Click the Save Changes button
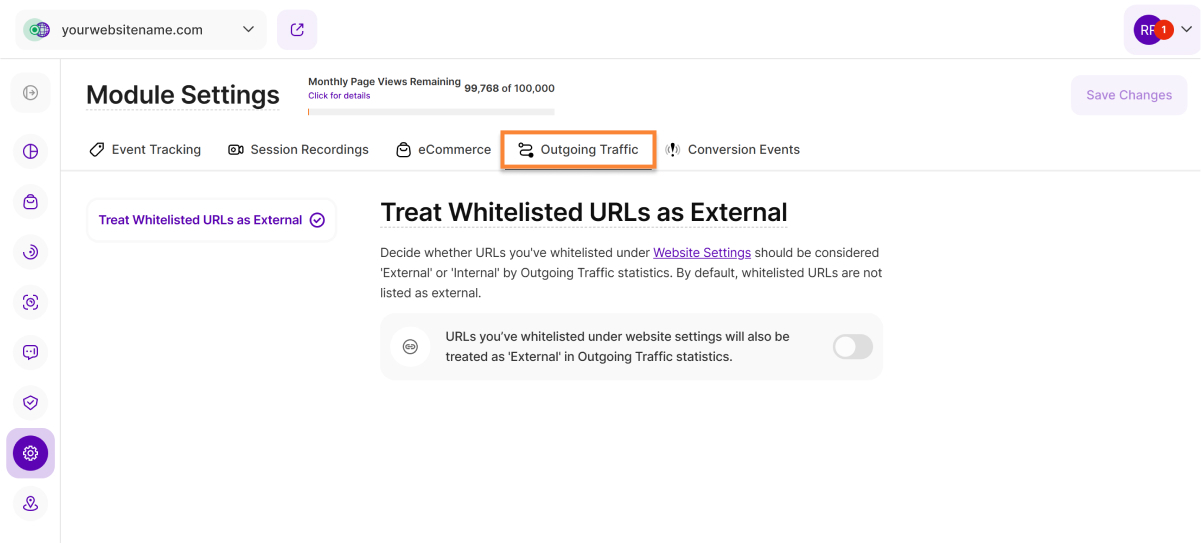 coord(1128,95)
